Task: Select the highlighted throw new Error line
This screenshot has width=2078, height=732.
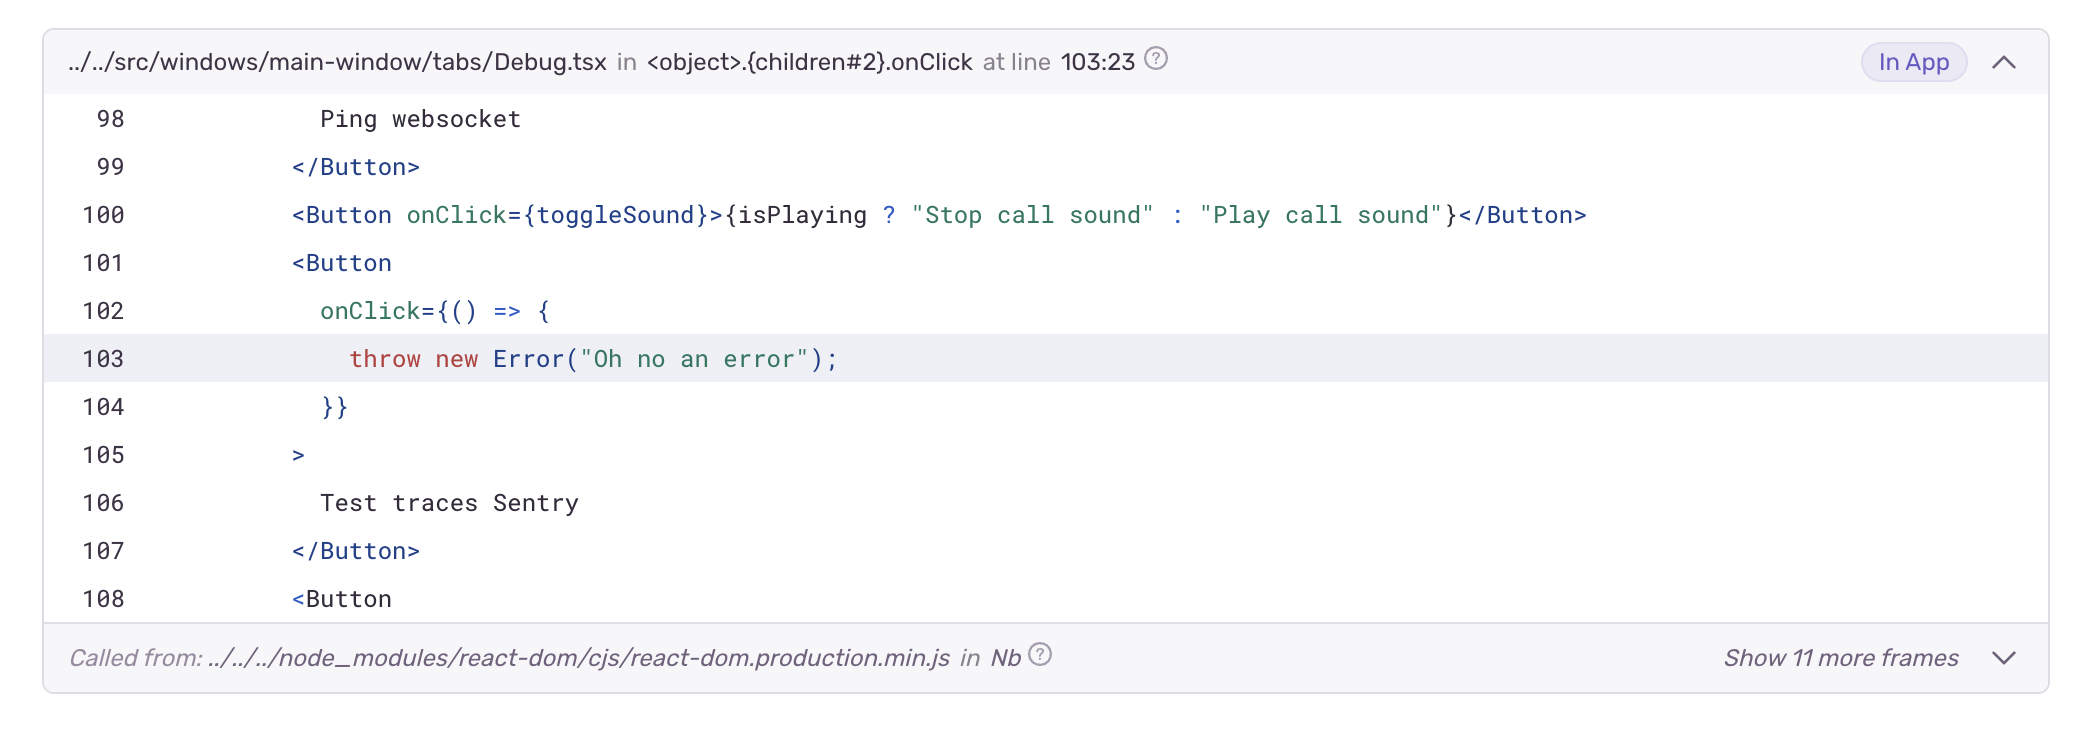Action: coord(593,359)
